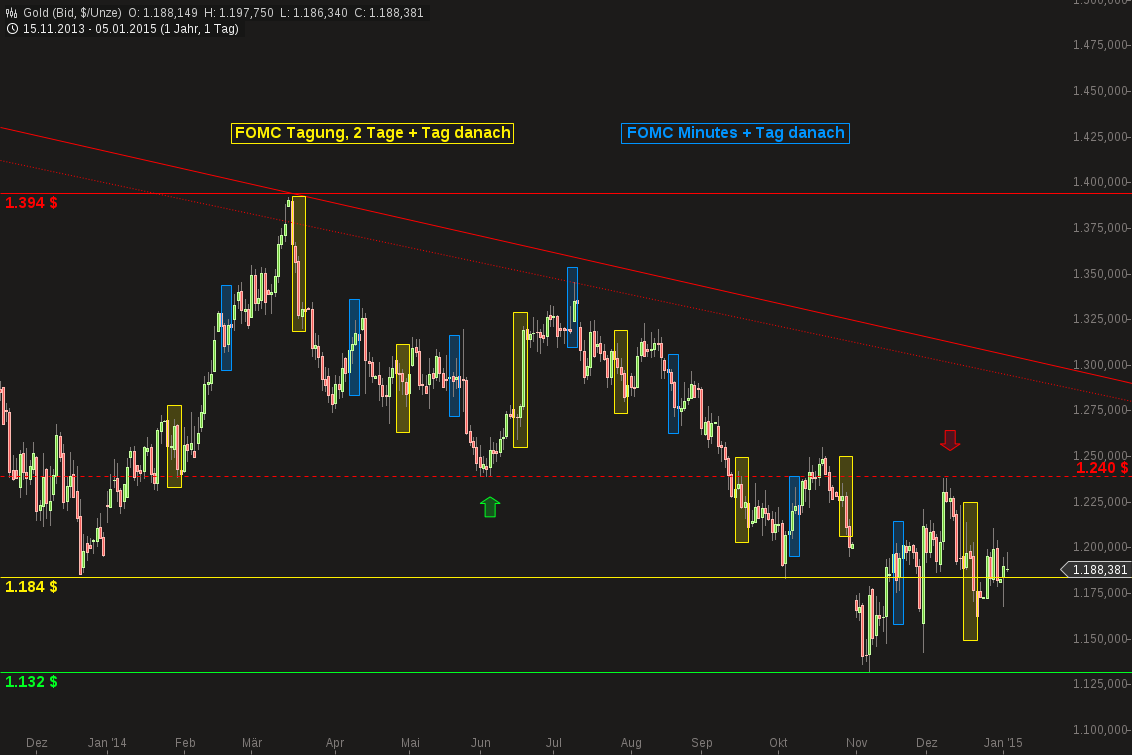This screenshot has height=755, width=1132.
Task: Click the FOMC Tagung, 2 Tage + Tag danach legend
Action: [x=372, y=132]
